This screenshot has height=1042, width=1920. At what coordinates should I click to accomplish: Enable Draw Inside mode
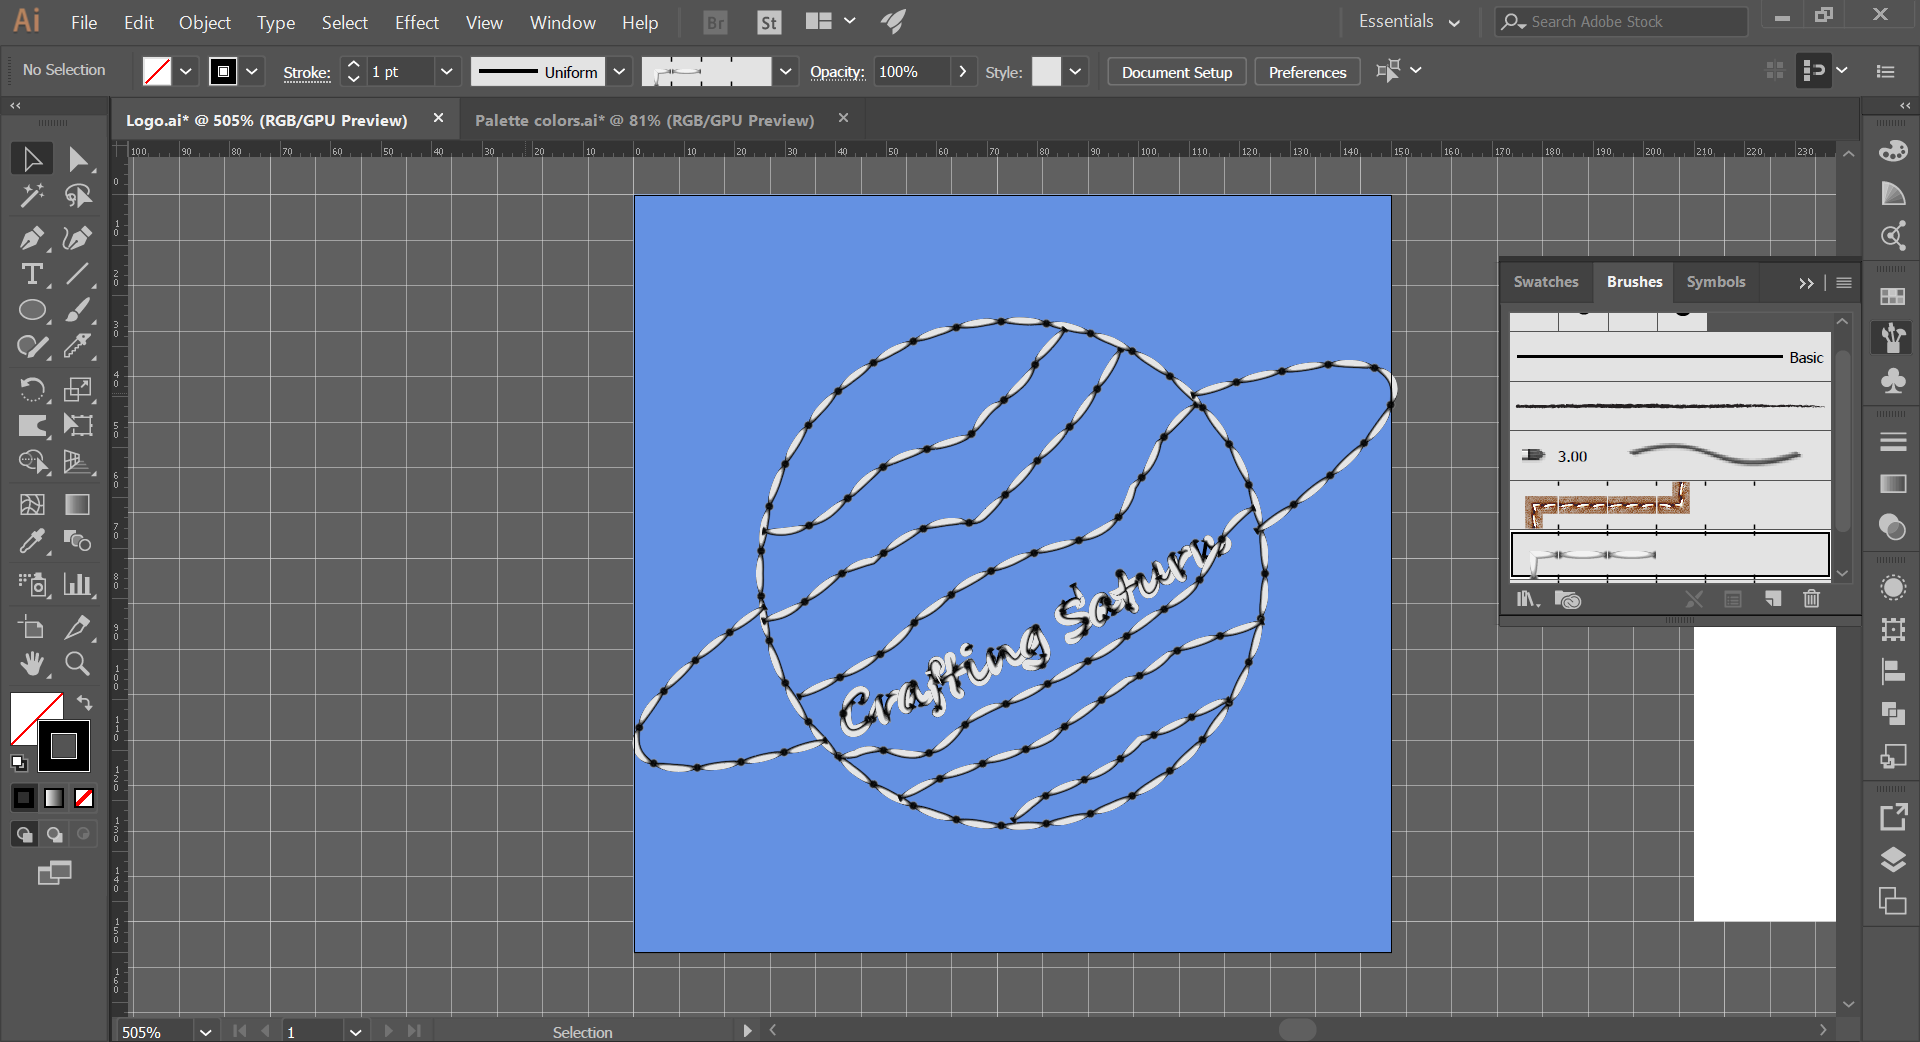pyautogui.click(x=84, y=834)
